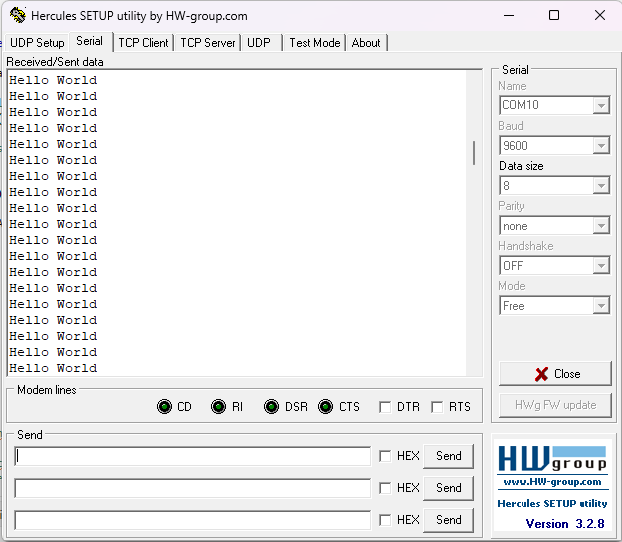
Task: Click the last Hello World line
Action: point(53,368)
